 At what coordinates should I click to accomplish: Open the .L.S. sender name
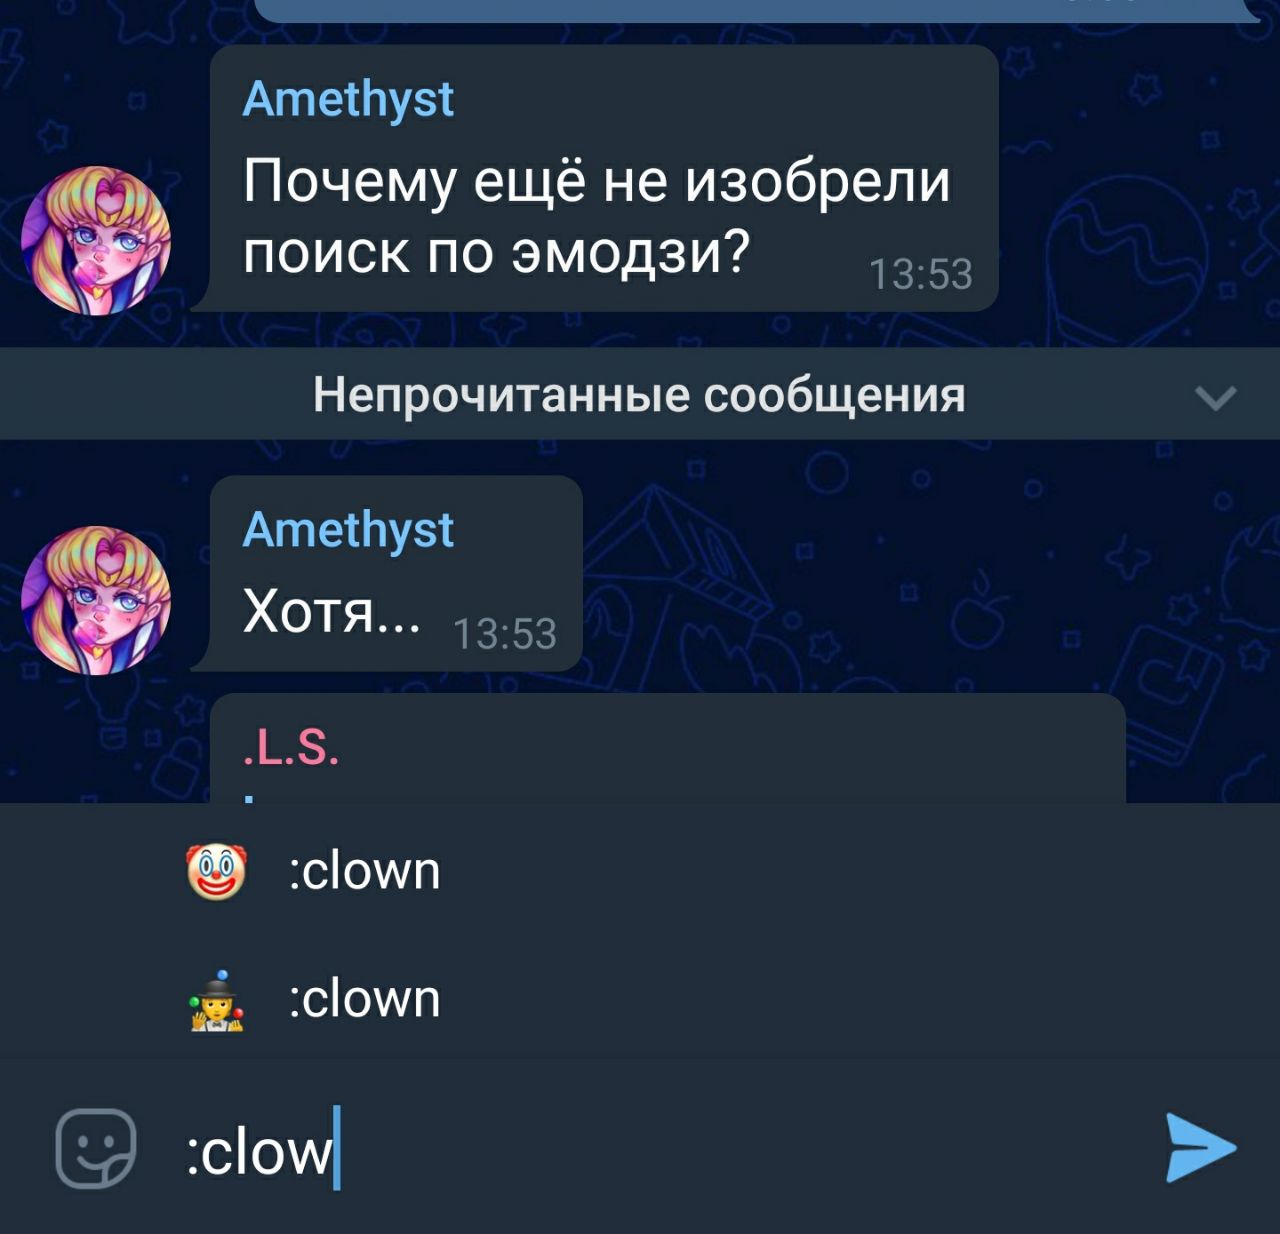pyautogui.click(x=291, y=747)
